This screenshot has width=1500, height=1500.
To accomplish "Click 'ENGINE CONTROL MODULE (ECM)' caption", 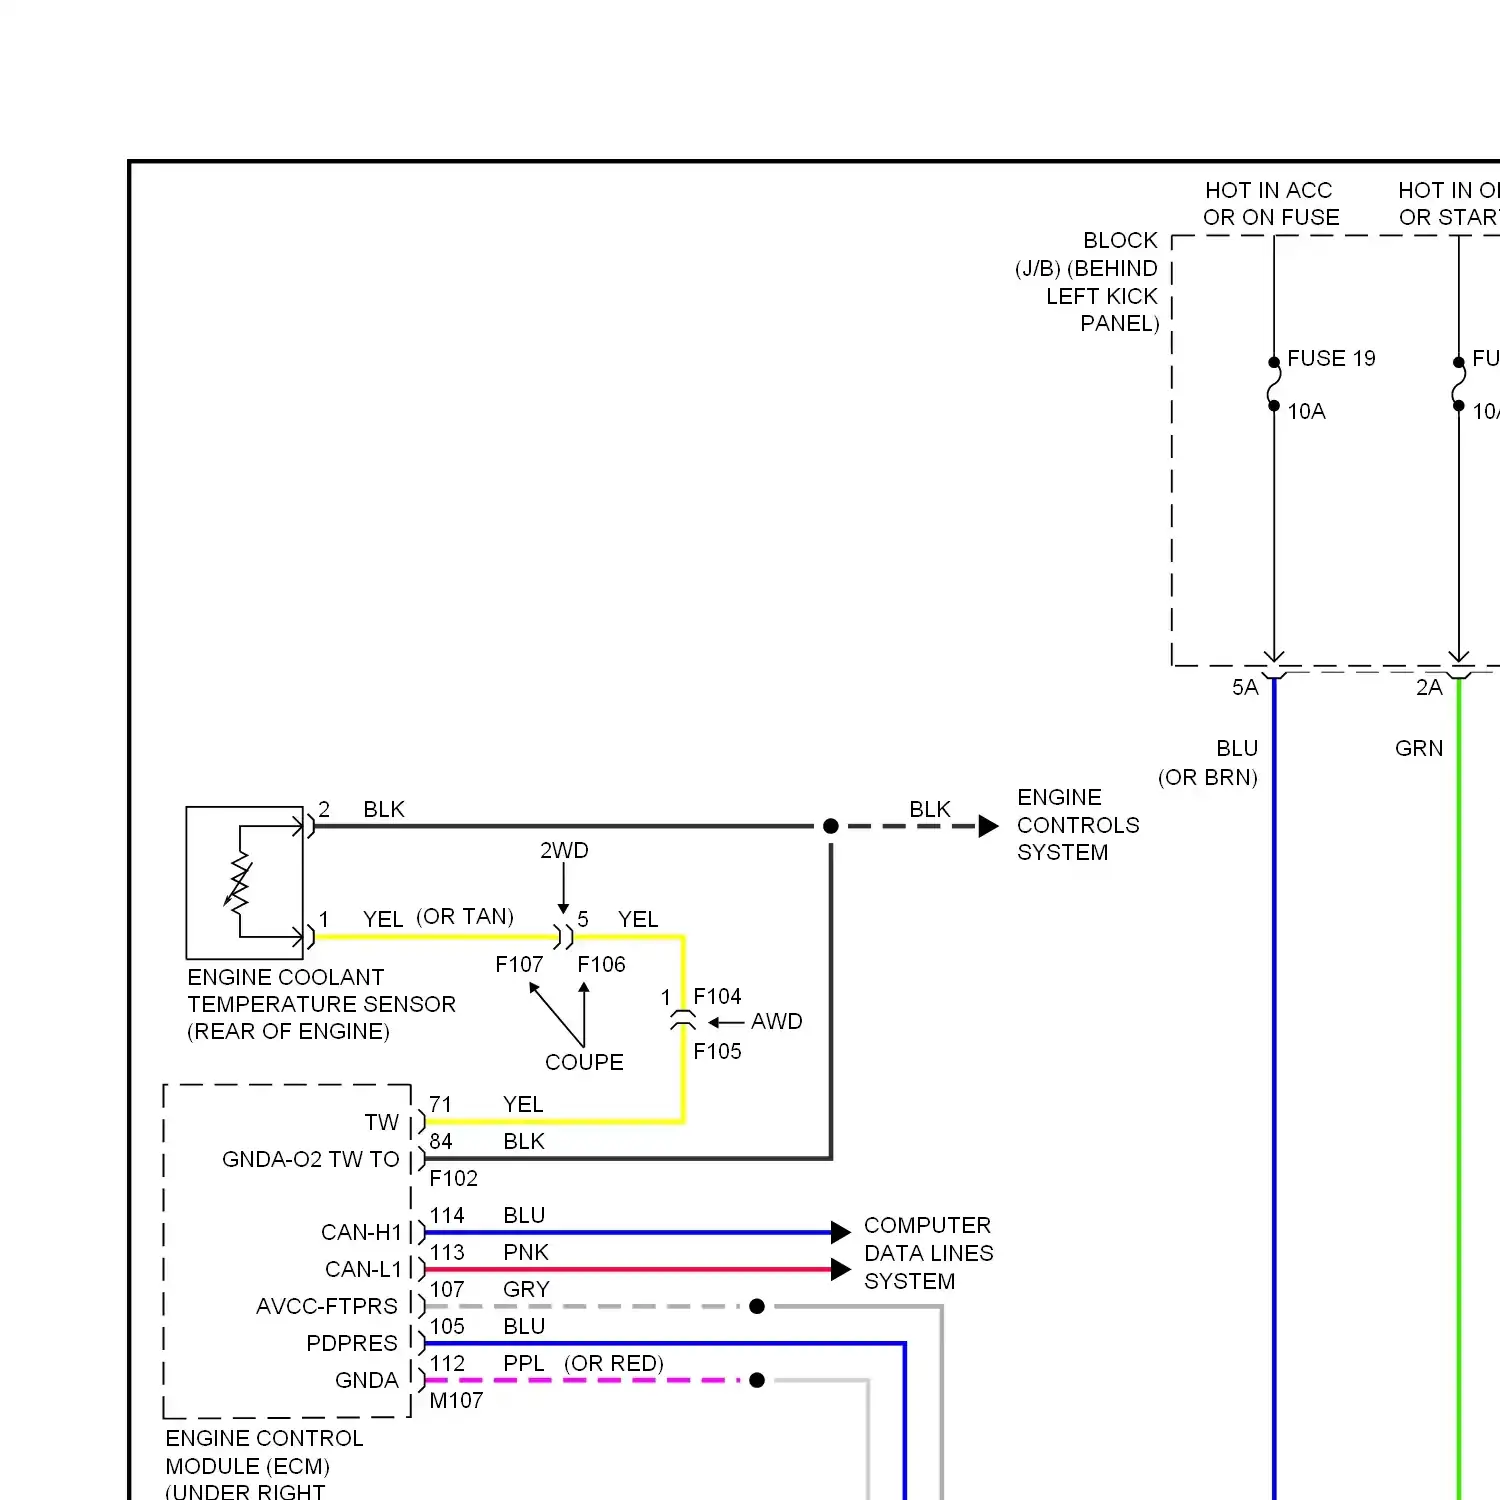I will click(264, 1452).
